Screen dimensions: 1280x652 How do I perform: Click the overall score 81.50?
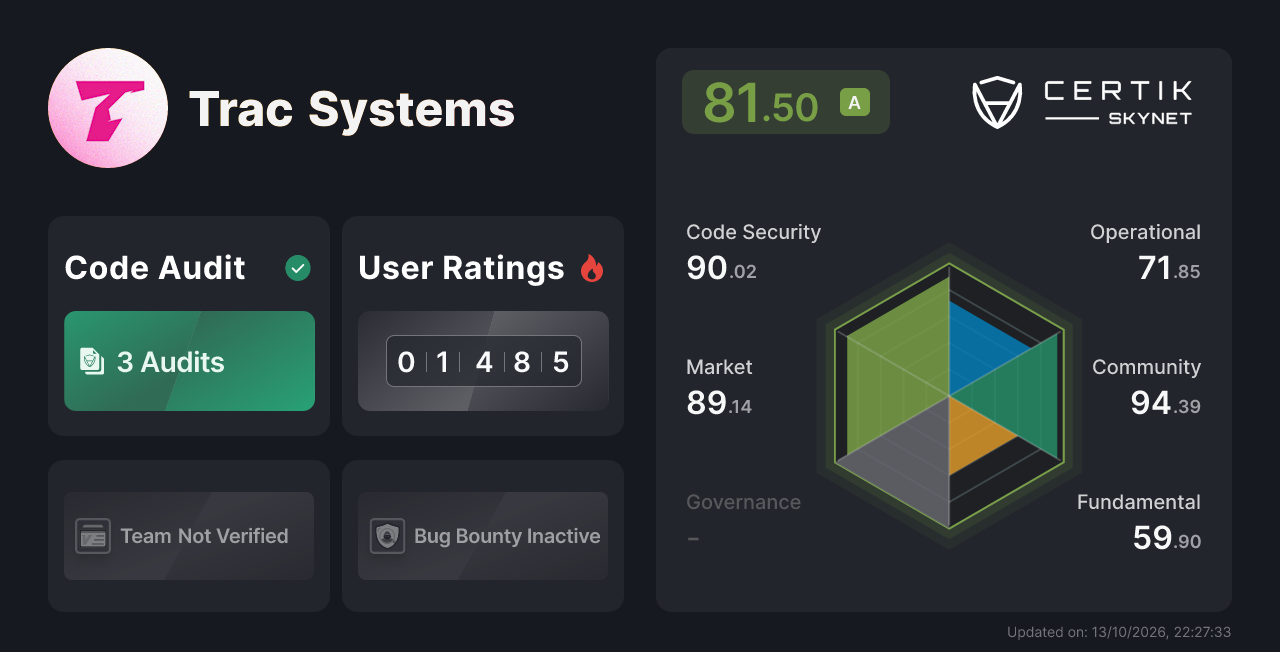(x=761, y=102)
